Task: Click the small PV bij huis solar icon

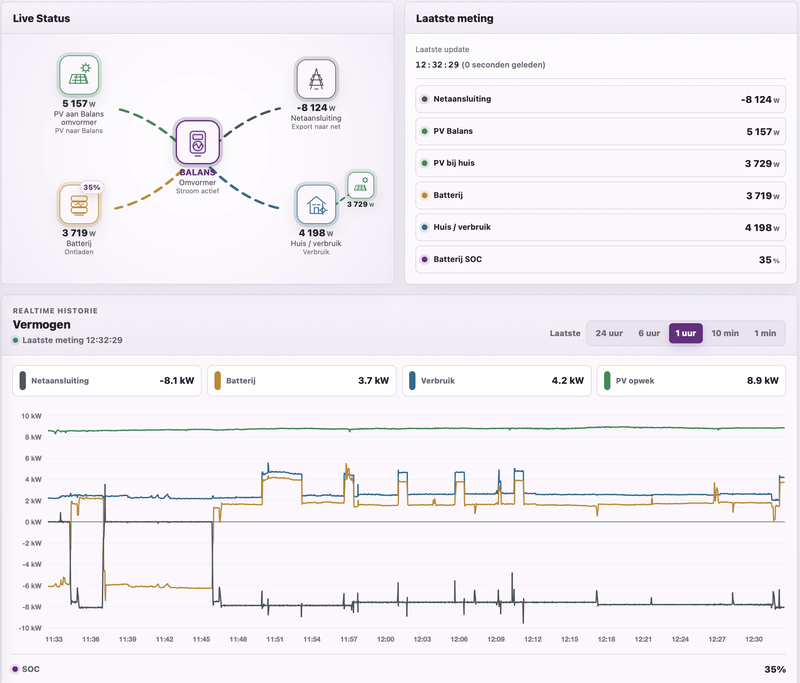Action: (x=361, y=185)
